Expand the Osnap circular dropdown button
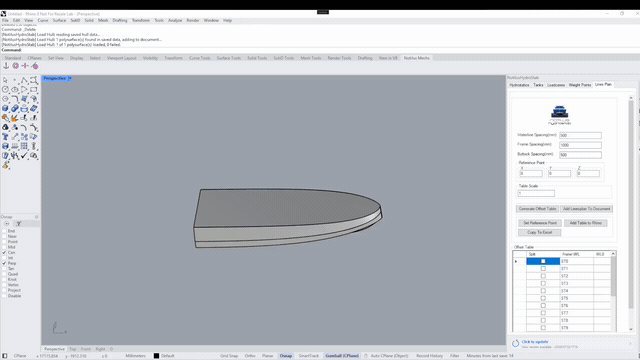The height and width of the screenshot is (360, 640). pyautogui.click(x=7, y=224)
